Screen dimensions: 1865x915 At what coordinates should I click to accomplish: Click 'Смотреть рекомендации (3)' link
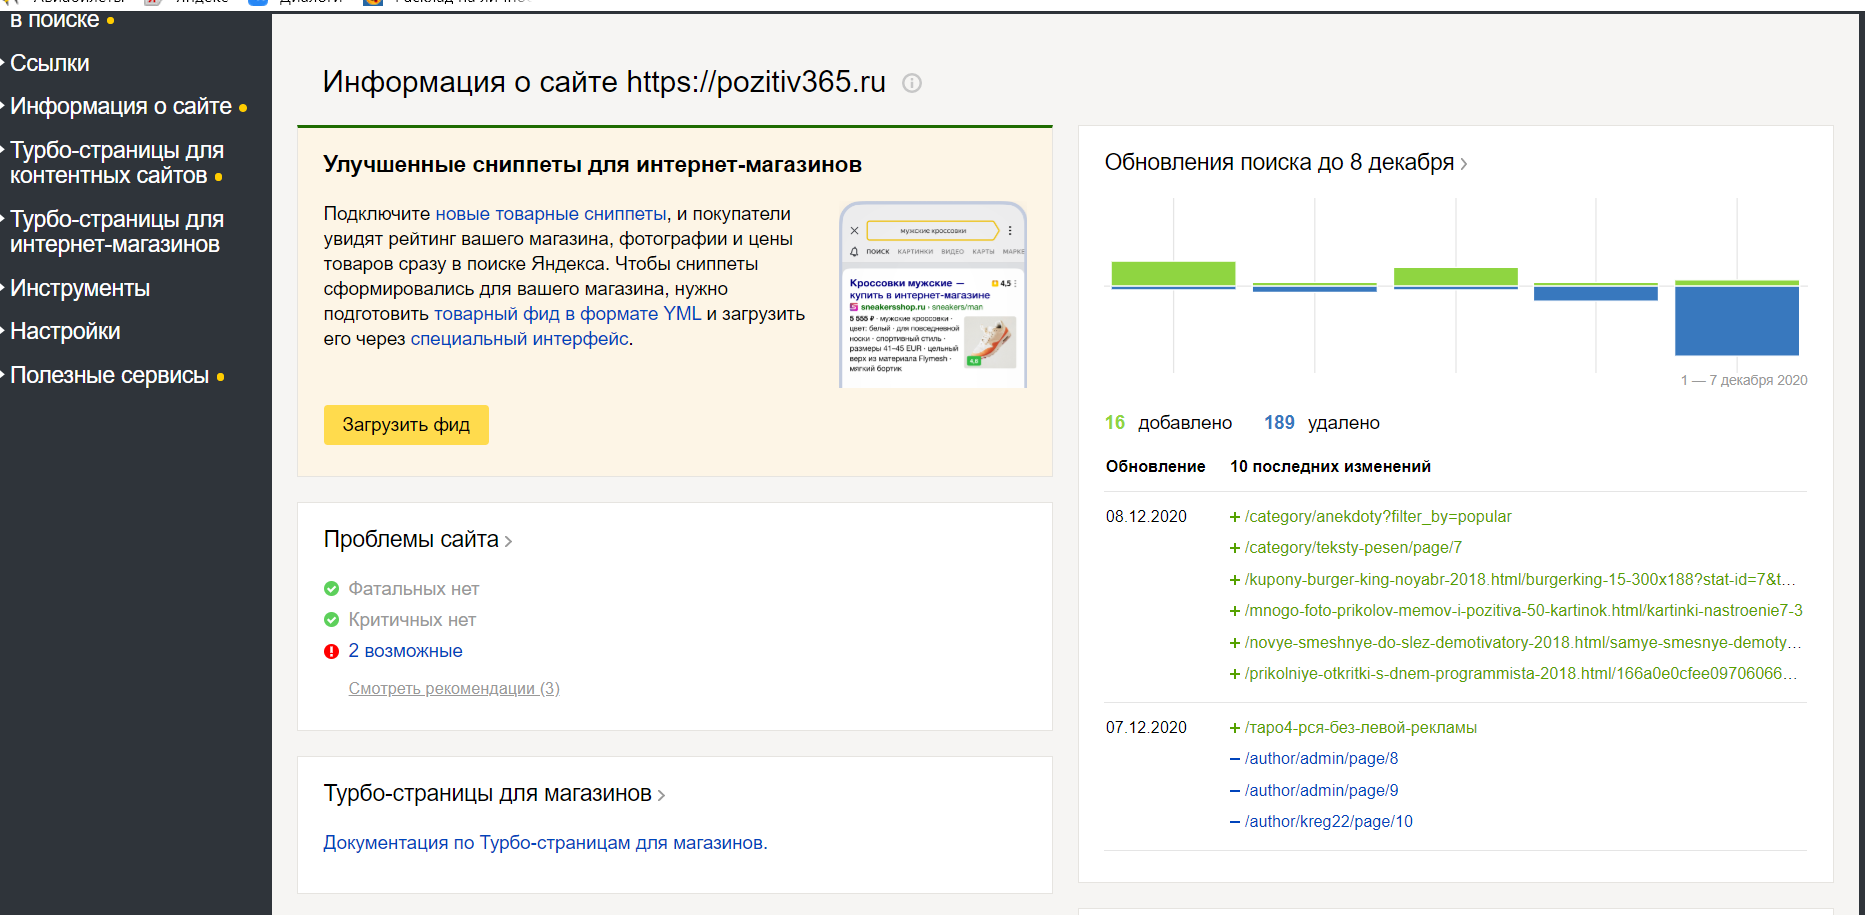click(454, 688)
